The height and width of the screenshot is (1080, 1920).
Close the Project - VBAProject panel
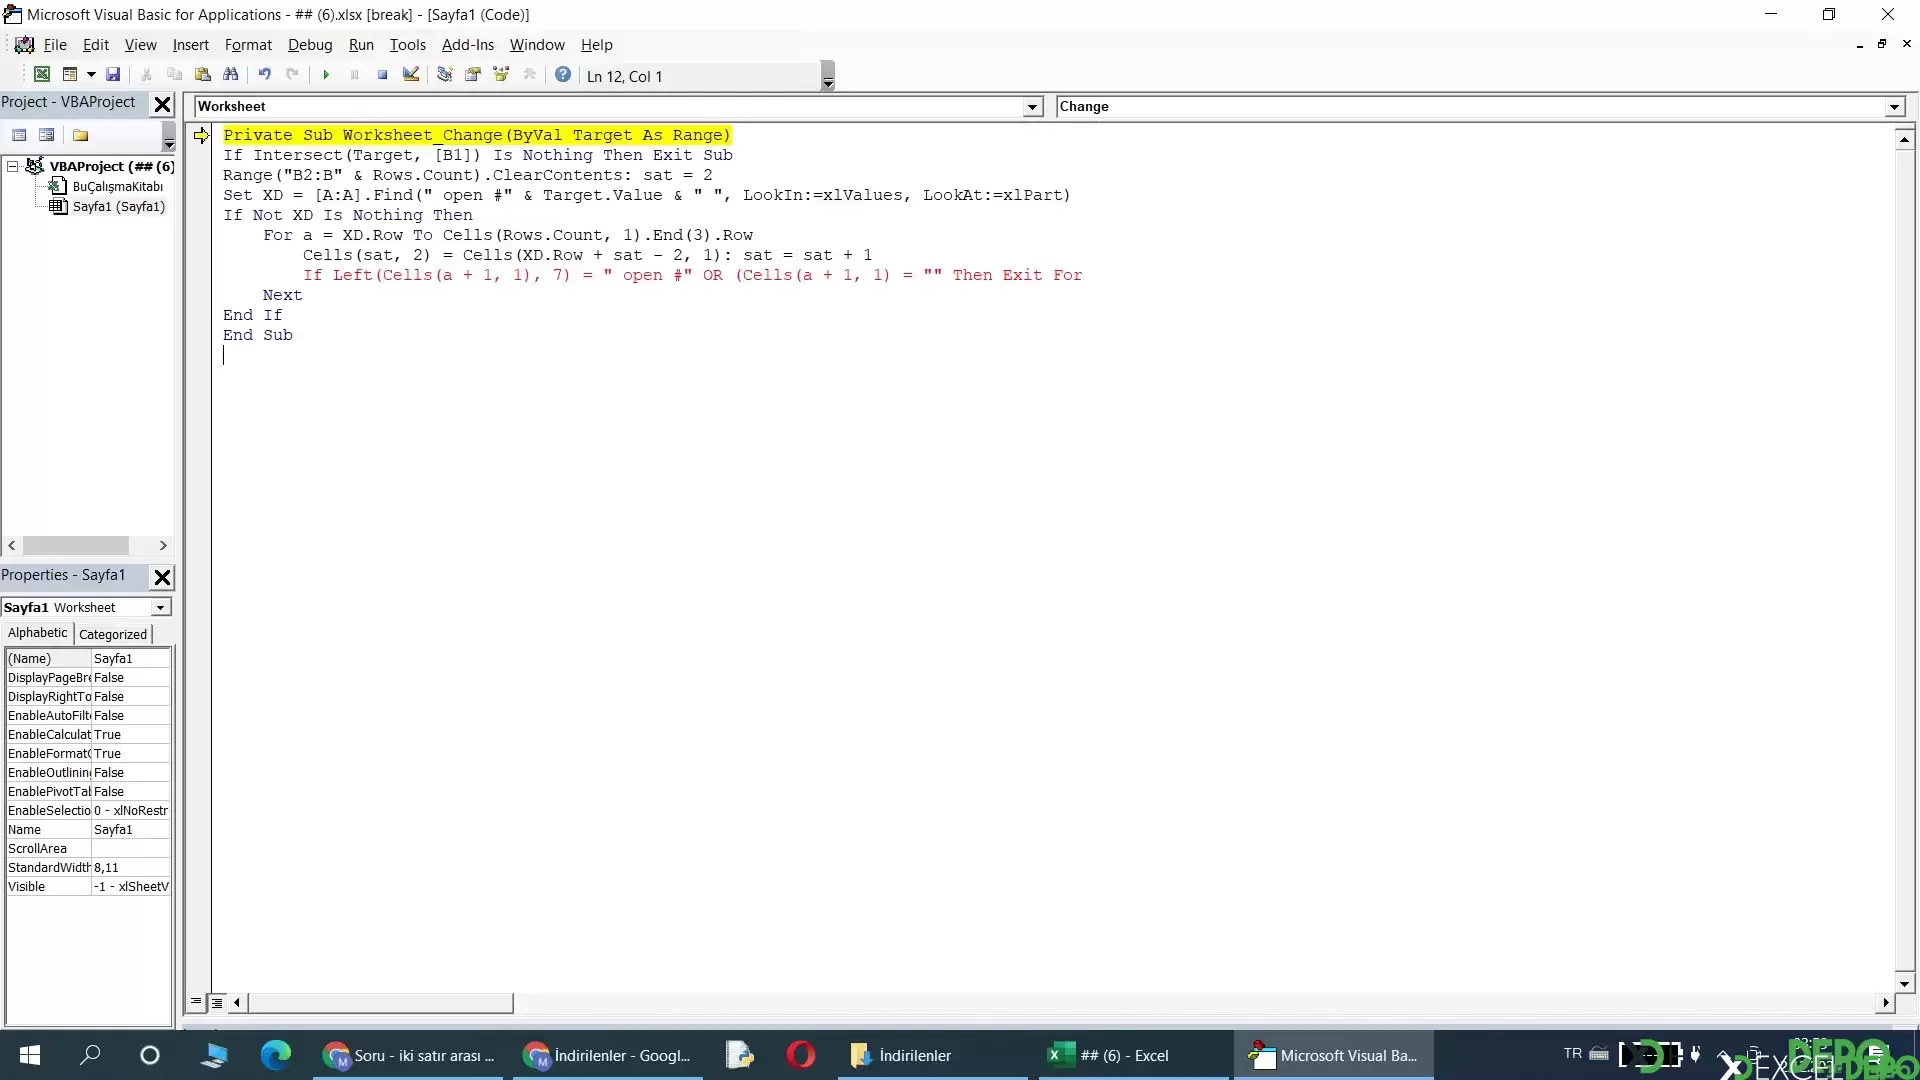162,104
